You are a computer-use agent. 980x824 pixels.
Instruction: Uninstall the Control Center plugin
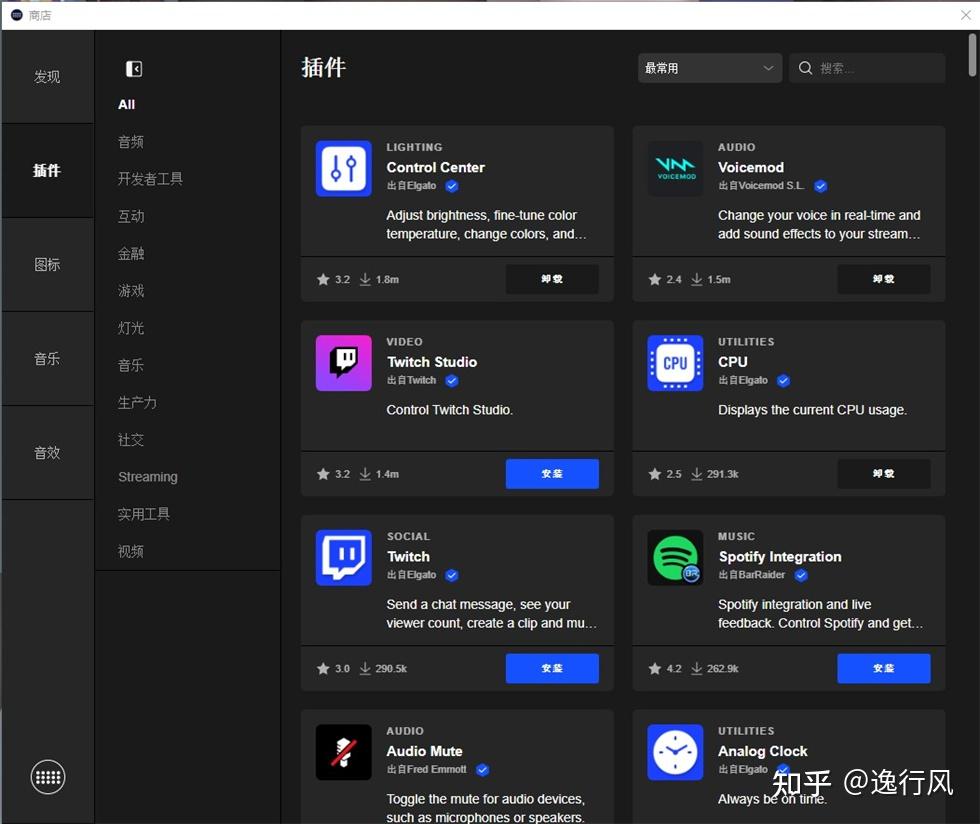point(552,279)
